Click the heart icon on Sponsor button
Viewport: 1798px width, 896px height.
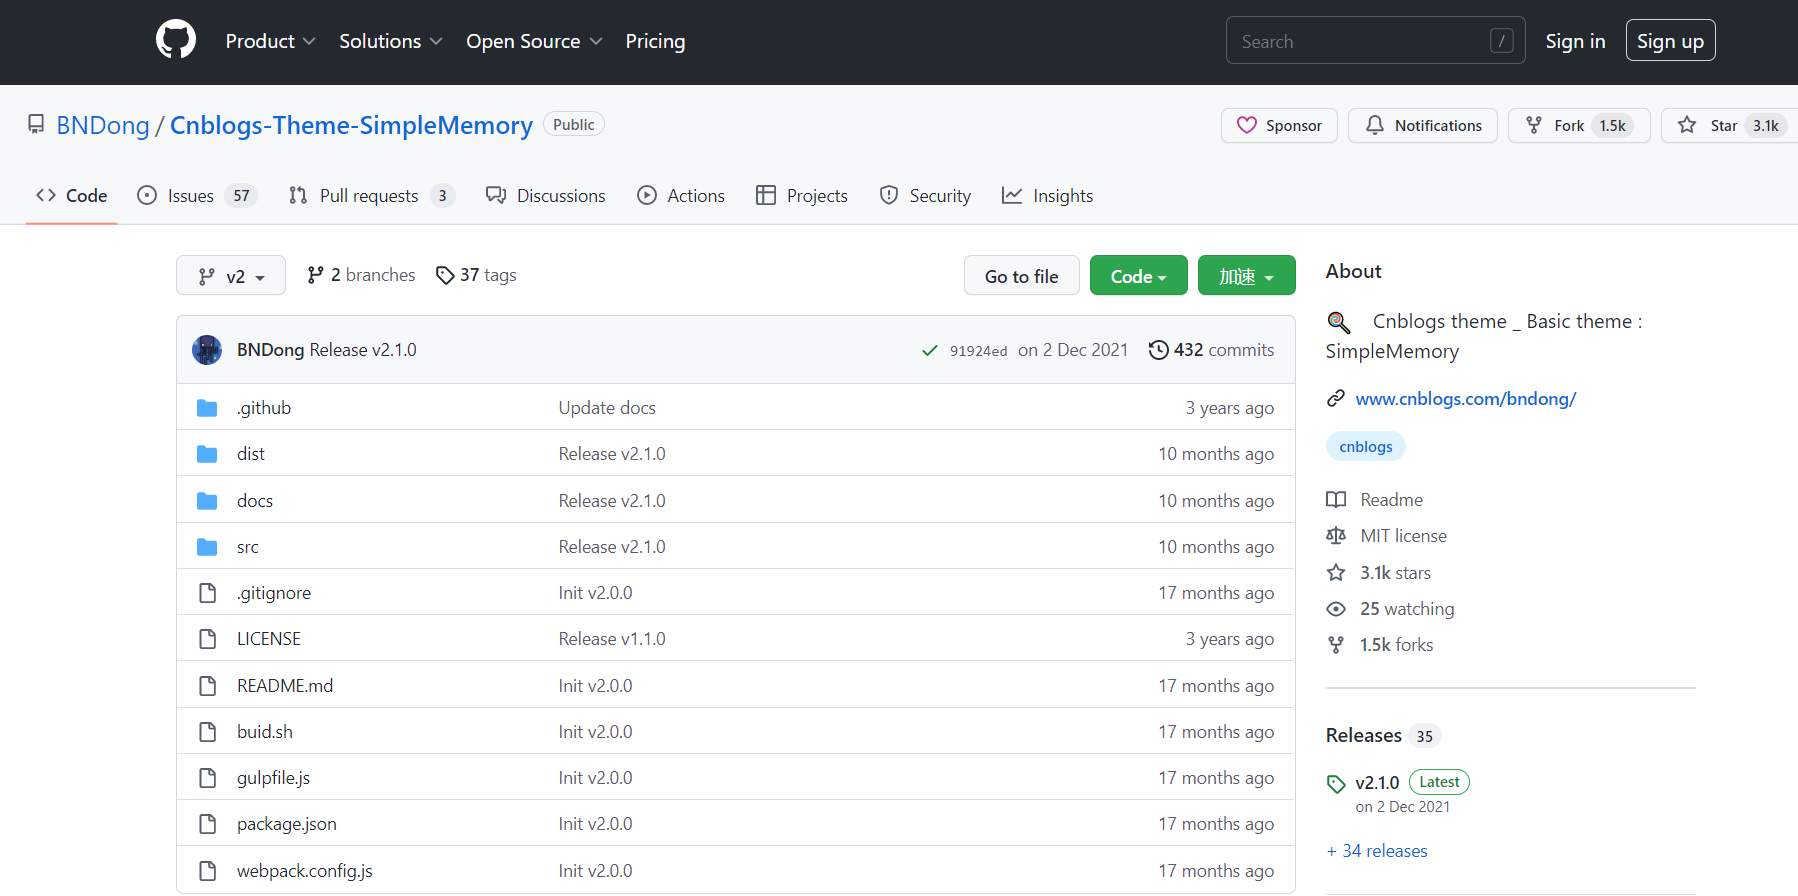click(x=1247, y=125)
